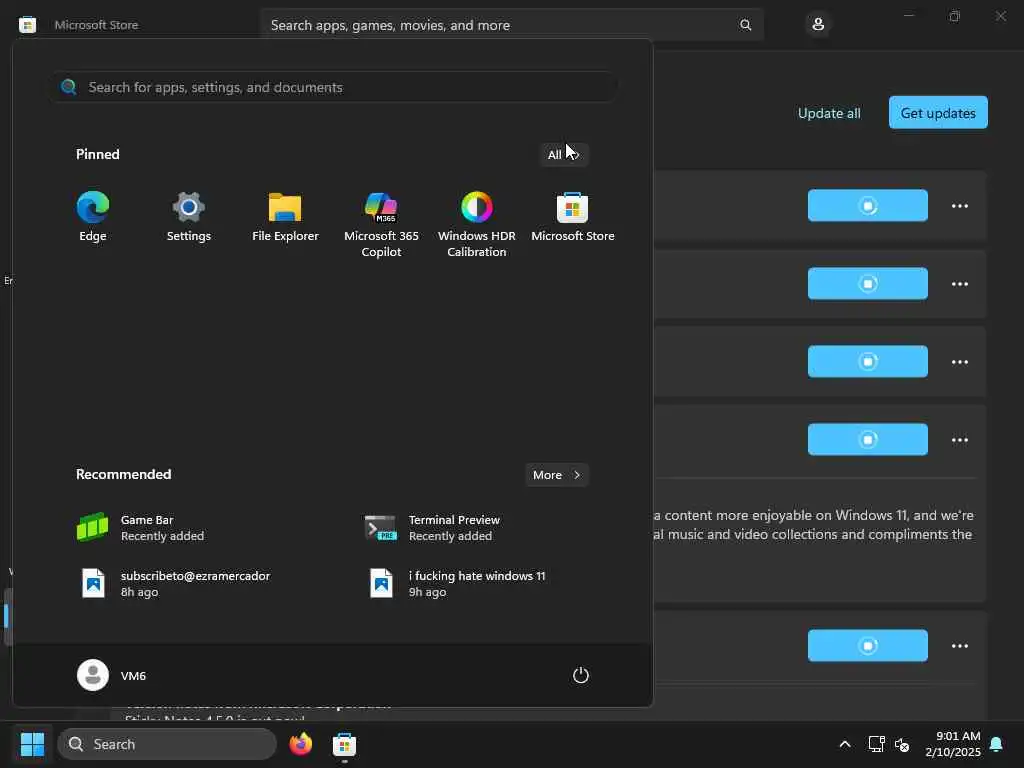The height and width of the screenshot is (768, 1024).
Task: Restore down the Microsoft Store window
Action: tap(954, 16)
